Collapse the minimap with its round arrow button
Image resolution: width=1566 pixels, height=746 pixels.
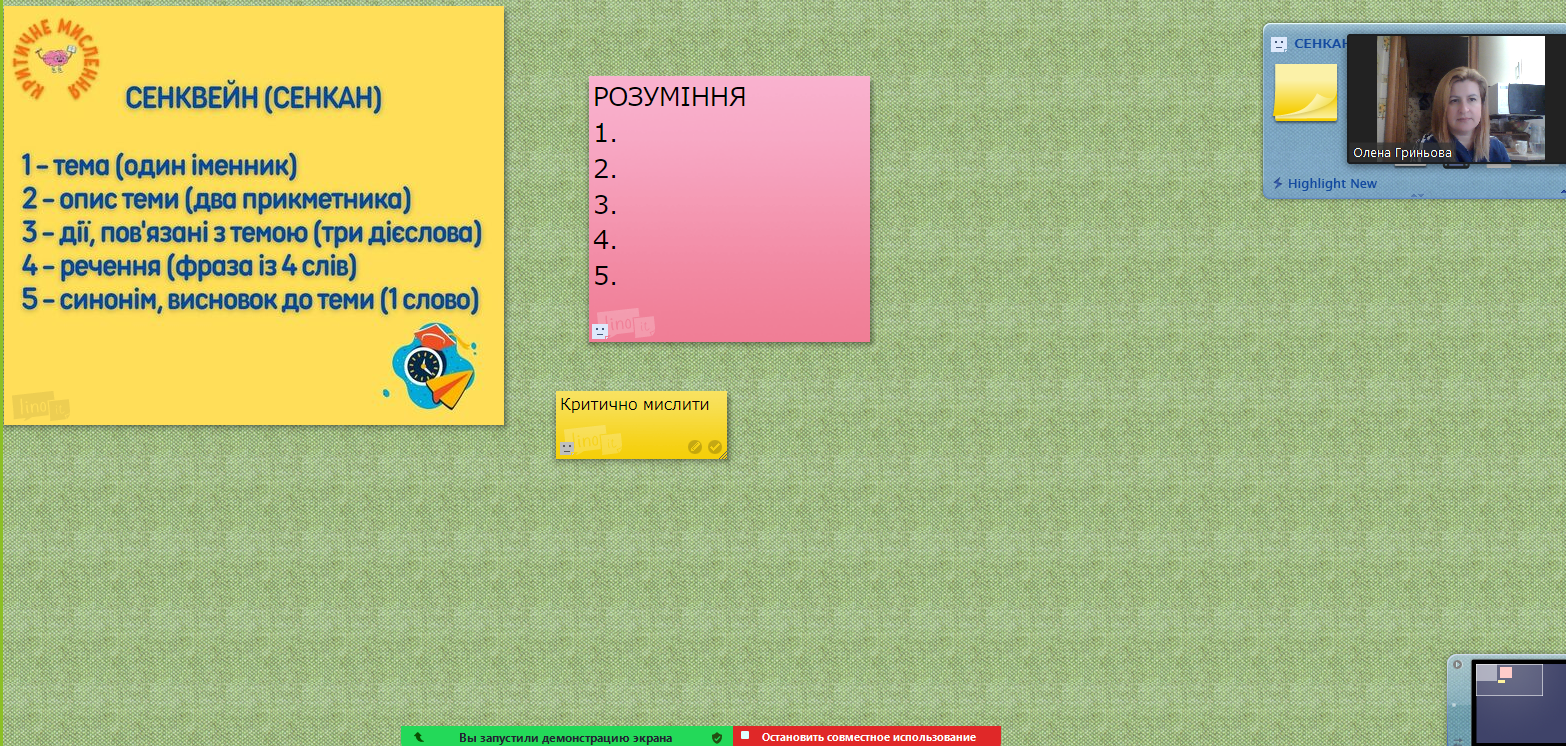point(1457,665)
